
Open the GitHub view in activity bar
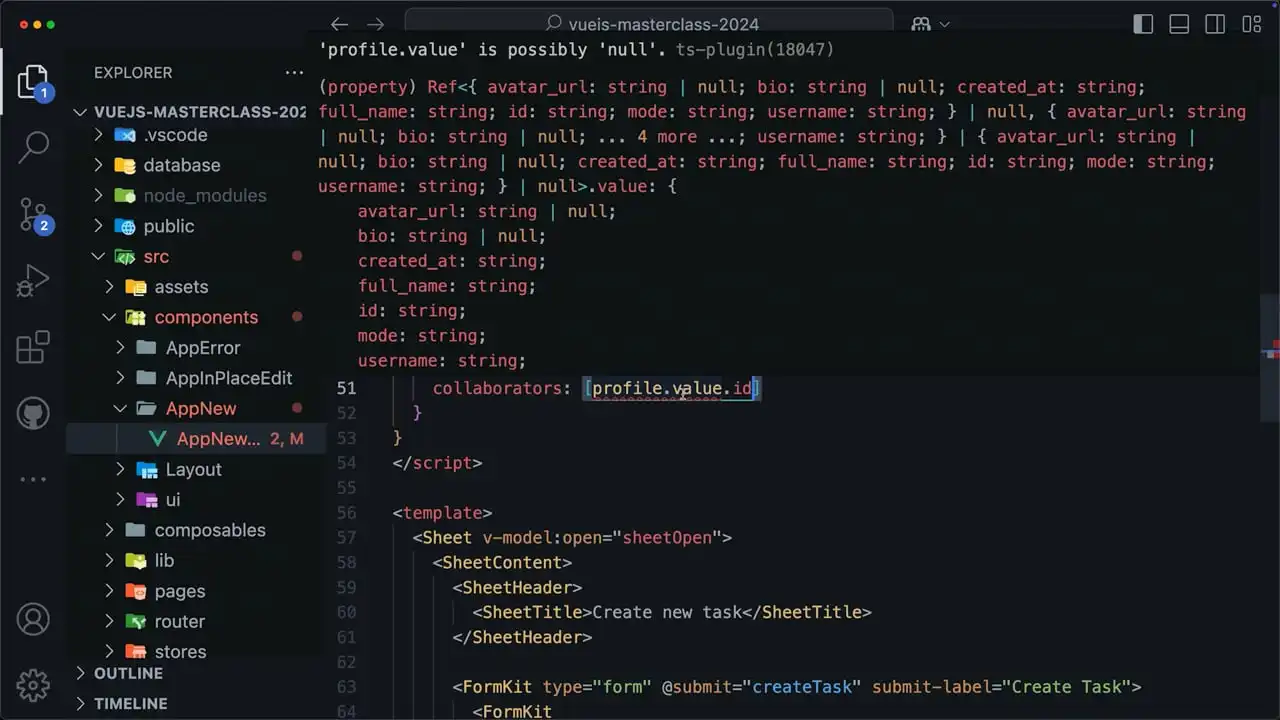(x=33, y=413)
